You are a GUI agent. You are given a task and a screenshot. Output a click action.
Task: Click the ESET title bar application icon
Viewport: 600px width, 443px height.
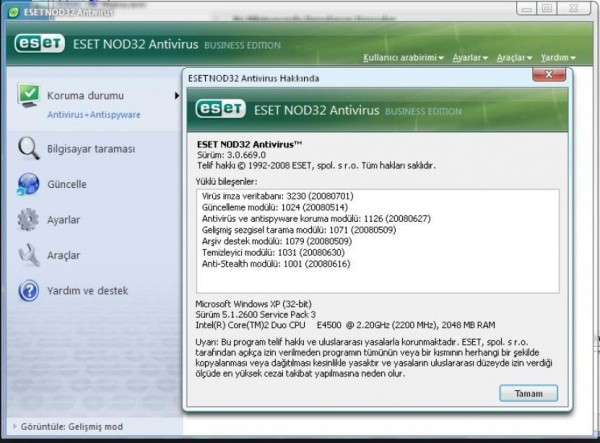point(14,13)
